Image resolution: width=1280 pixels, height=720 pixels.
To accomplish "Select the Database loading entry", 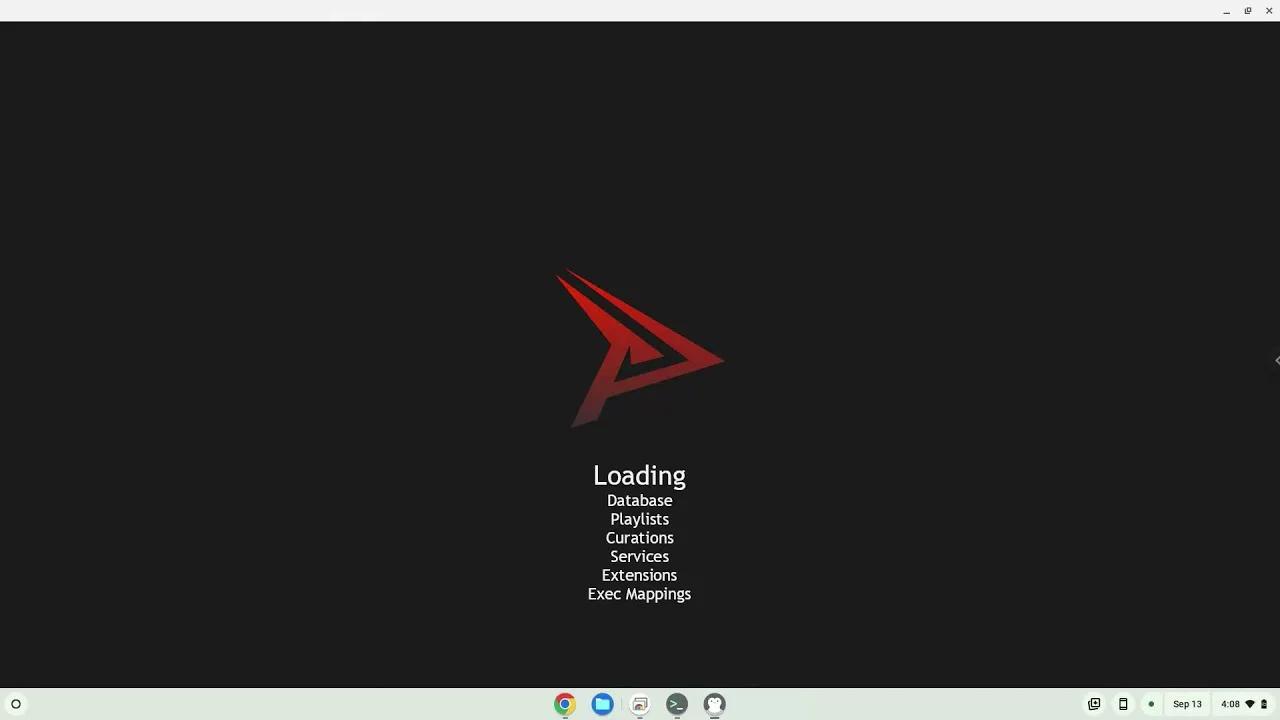I will (639, 500).
